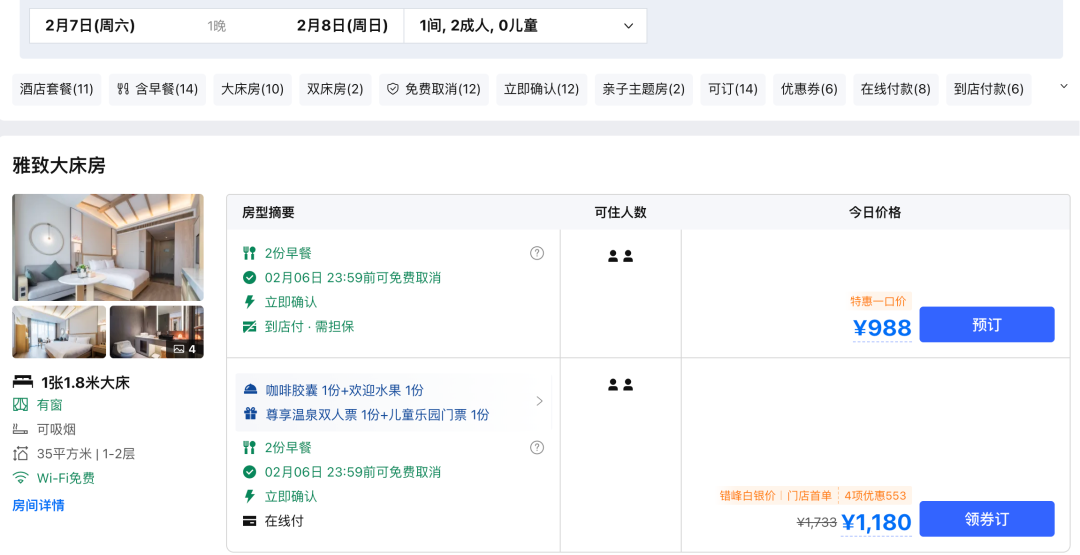
Task: Click the 4项优惠553 discount label
Action: [875, 495]
